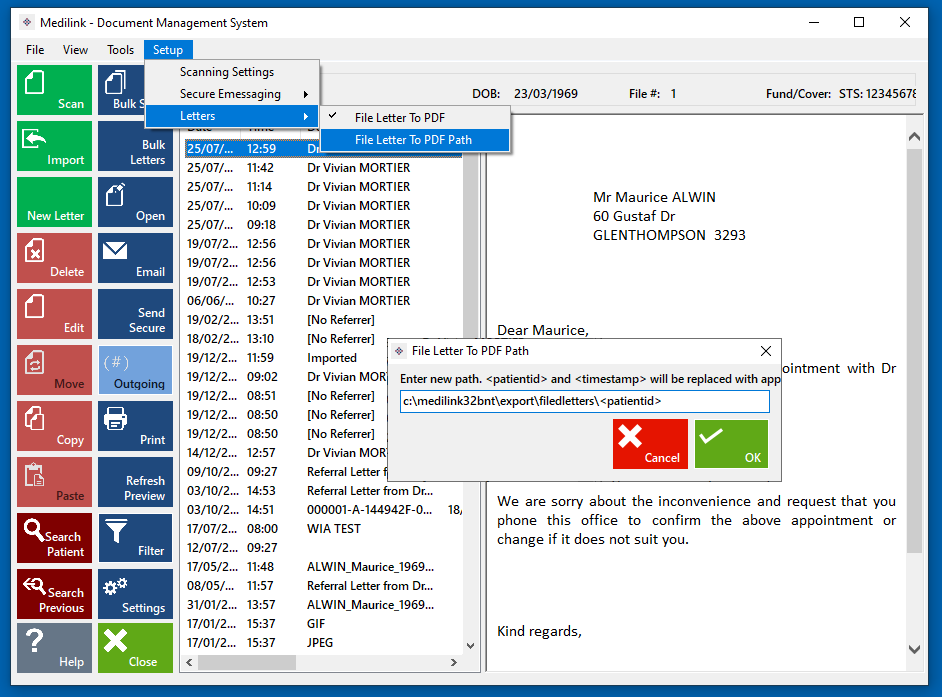Minimize the Medilink window
This screenshot has width=942, height=697.
(x=814, y=23)
